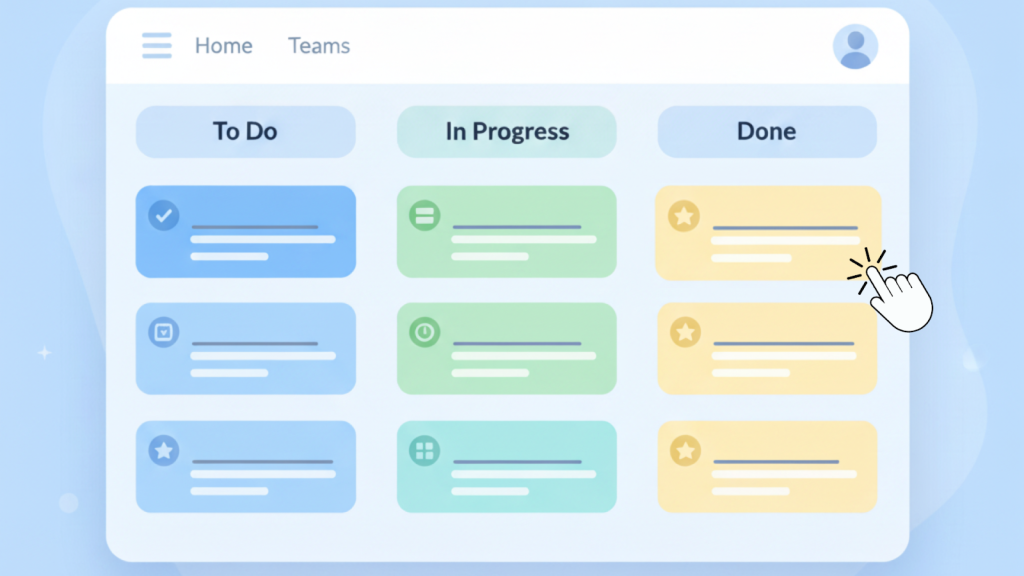Select the In Progress column header

[x=507, y=131]
